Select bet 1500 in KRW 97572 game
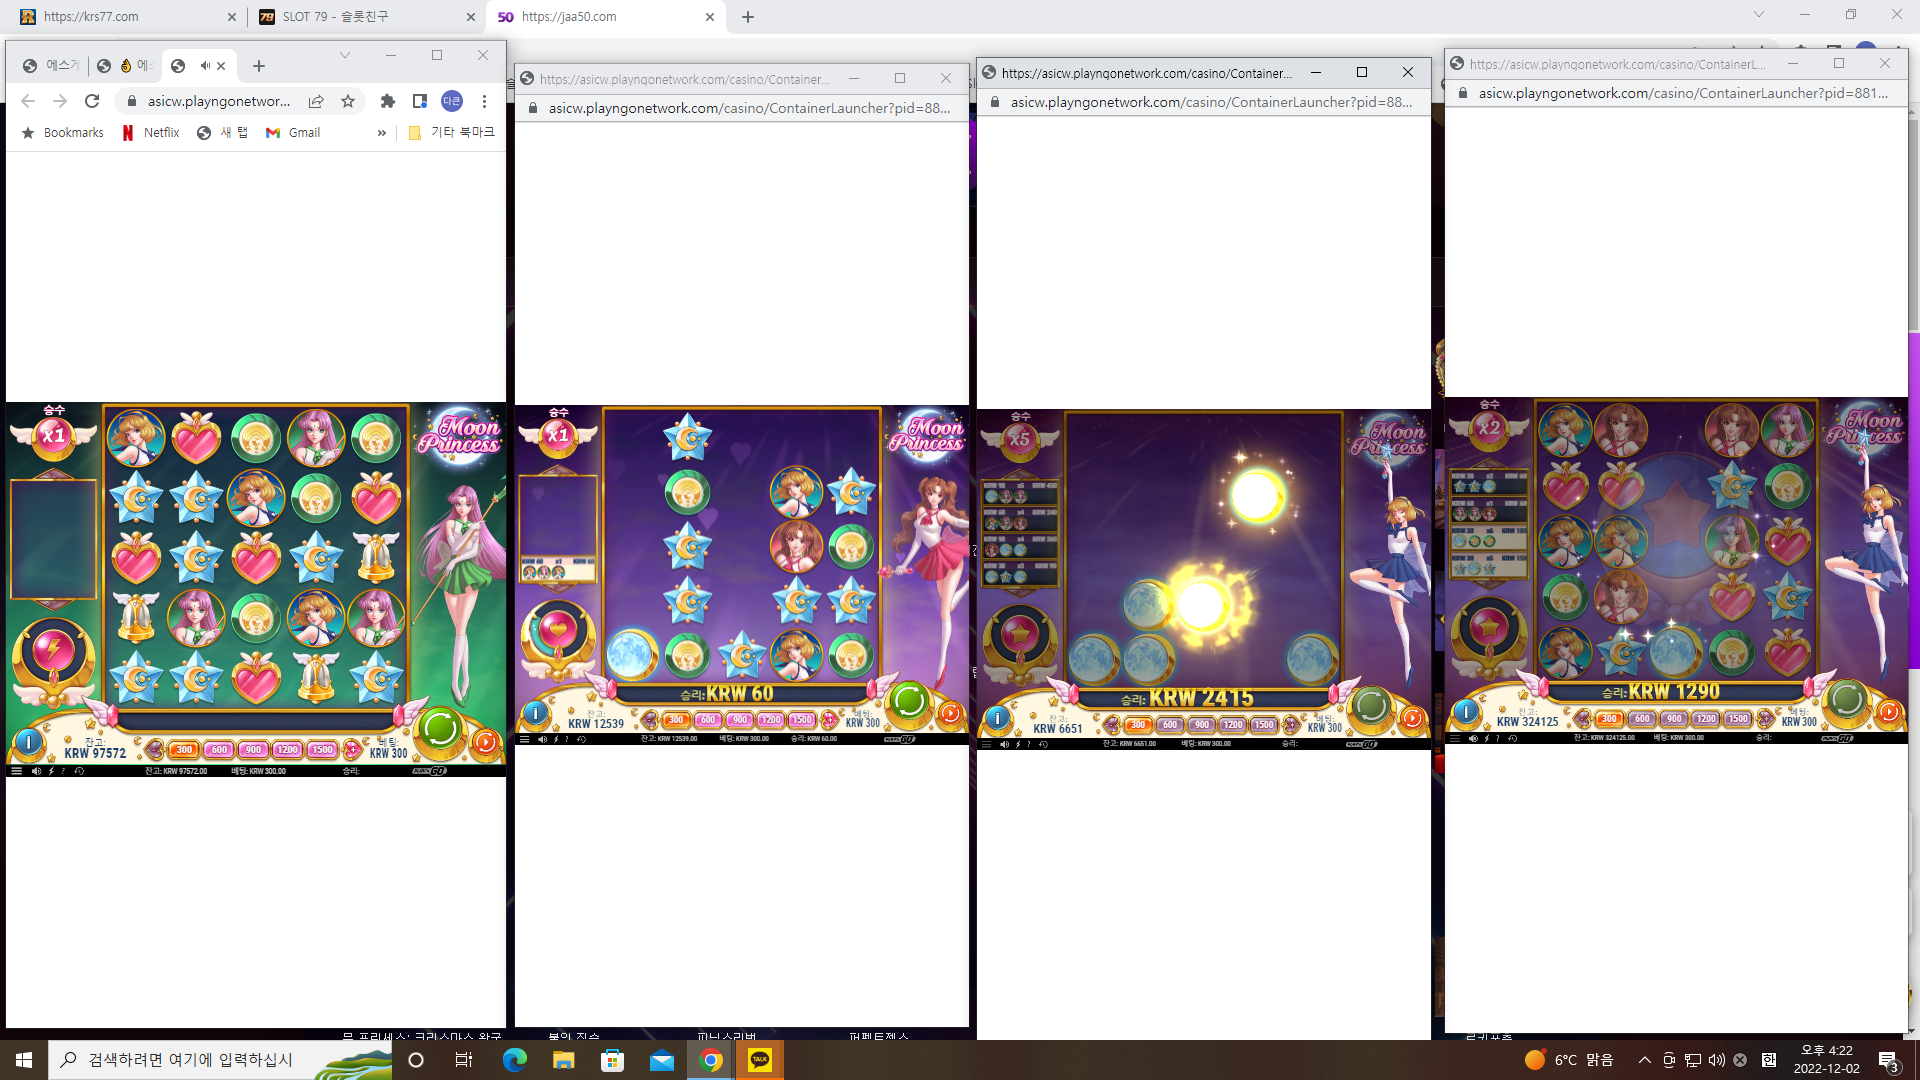The image size is (1920, 1080). tap(322, 749)
